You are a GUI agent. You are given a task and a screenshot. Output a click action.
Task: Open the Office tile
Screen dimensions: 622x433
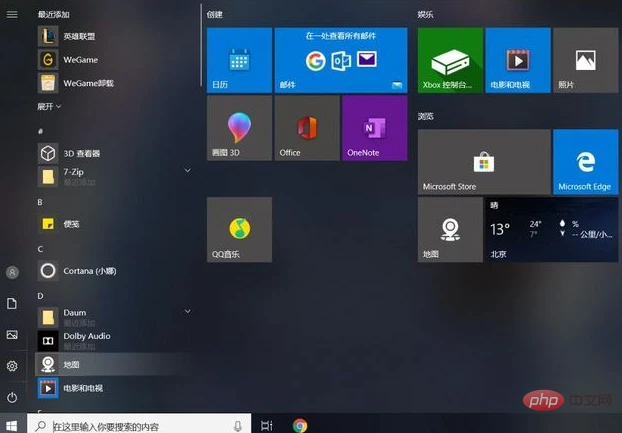point(307,128)
